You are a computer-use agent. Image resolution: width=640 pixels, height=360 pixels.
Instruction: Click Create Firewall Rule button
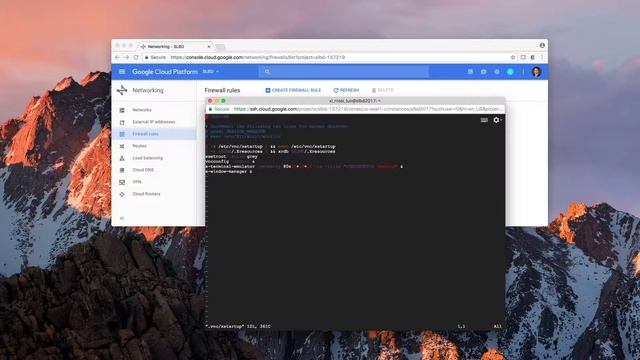293,90
